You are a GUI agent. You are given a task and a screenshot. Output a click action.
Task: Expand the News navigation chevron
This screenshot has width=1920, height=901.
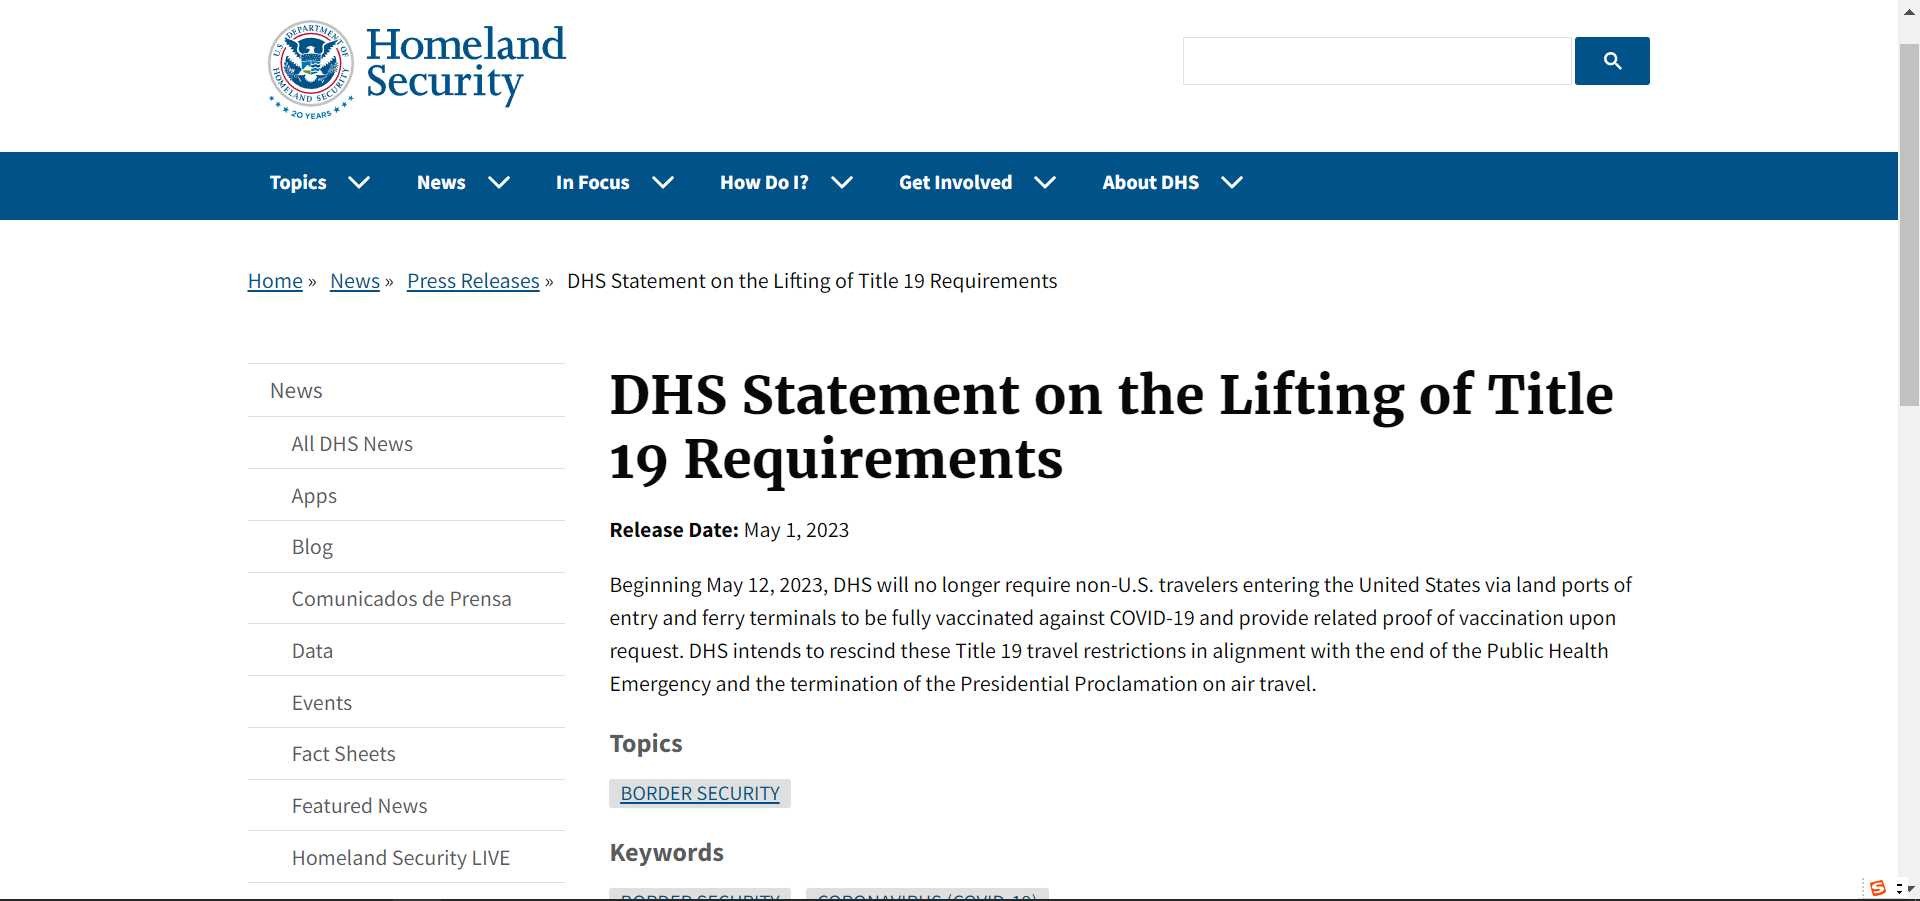499,182
